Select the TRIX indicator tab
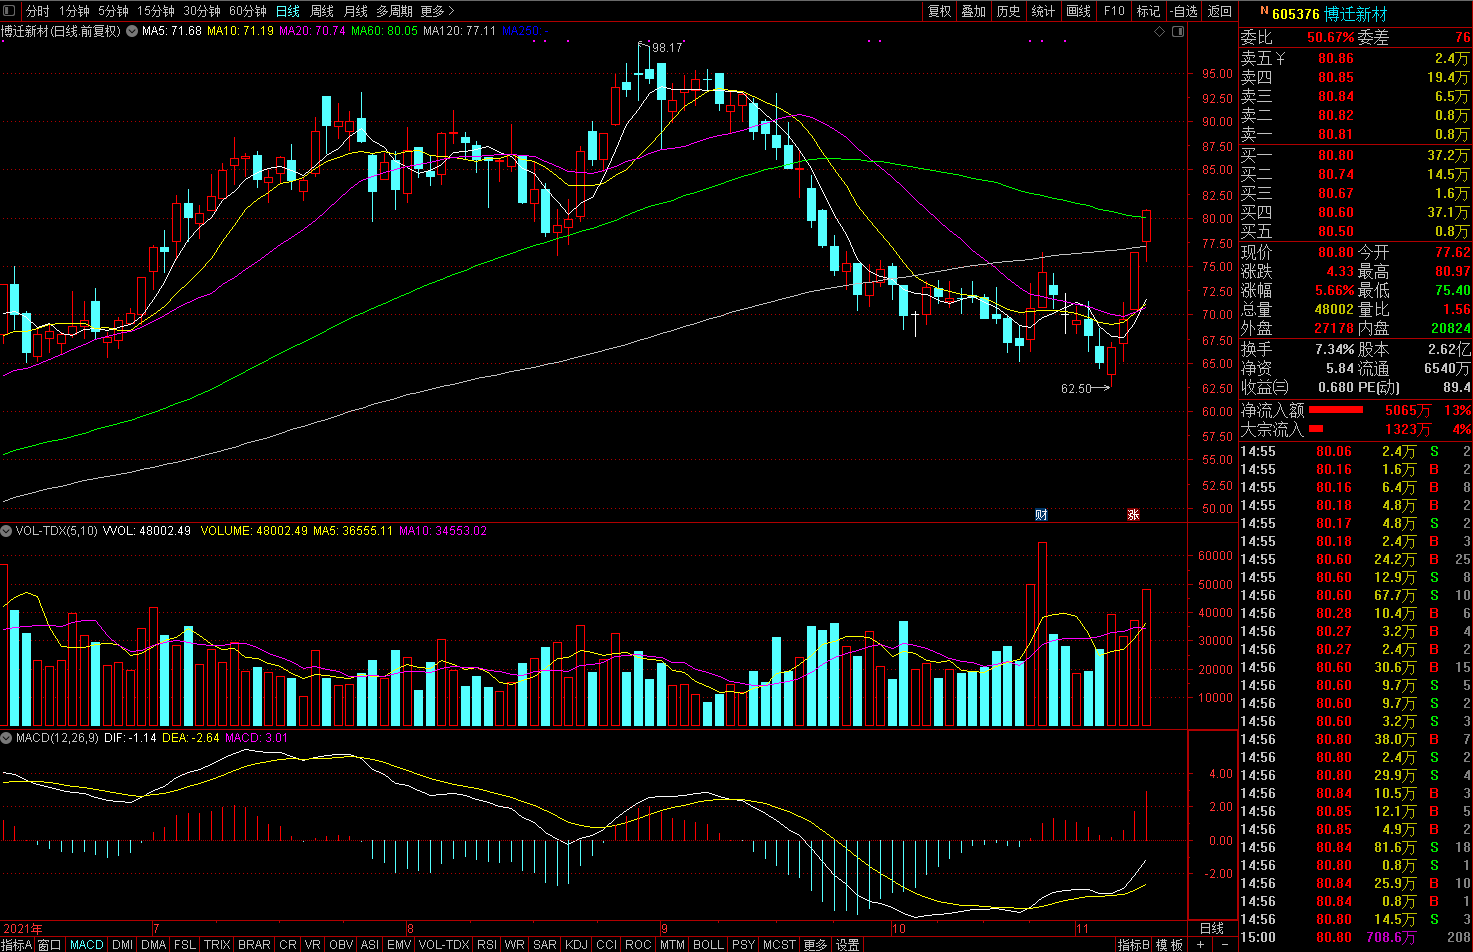 click(x=217, y=944)
